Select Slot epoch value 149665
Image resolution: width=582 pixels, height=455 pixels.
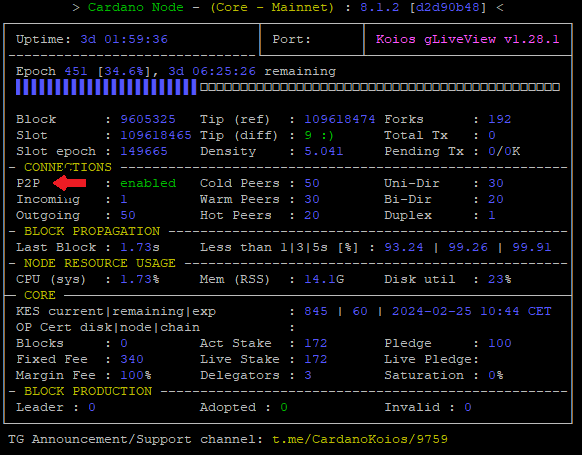144,151
